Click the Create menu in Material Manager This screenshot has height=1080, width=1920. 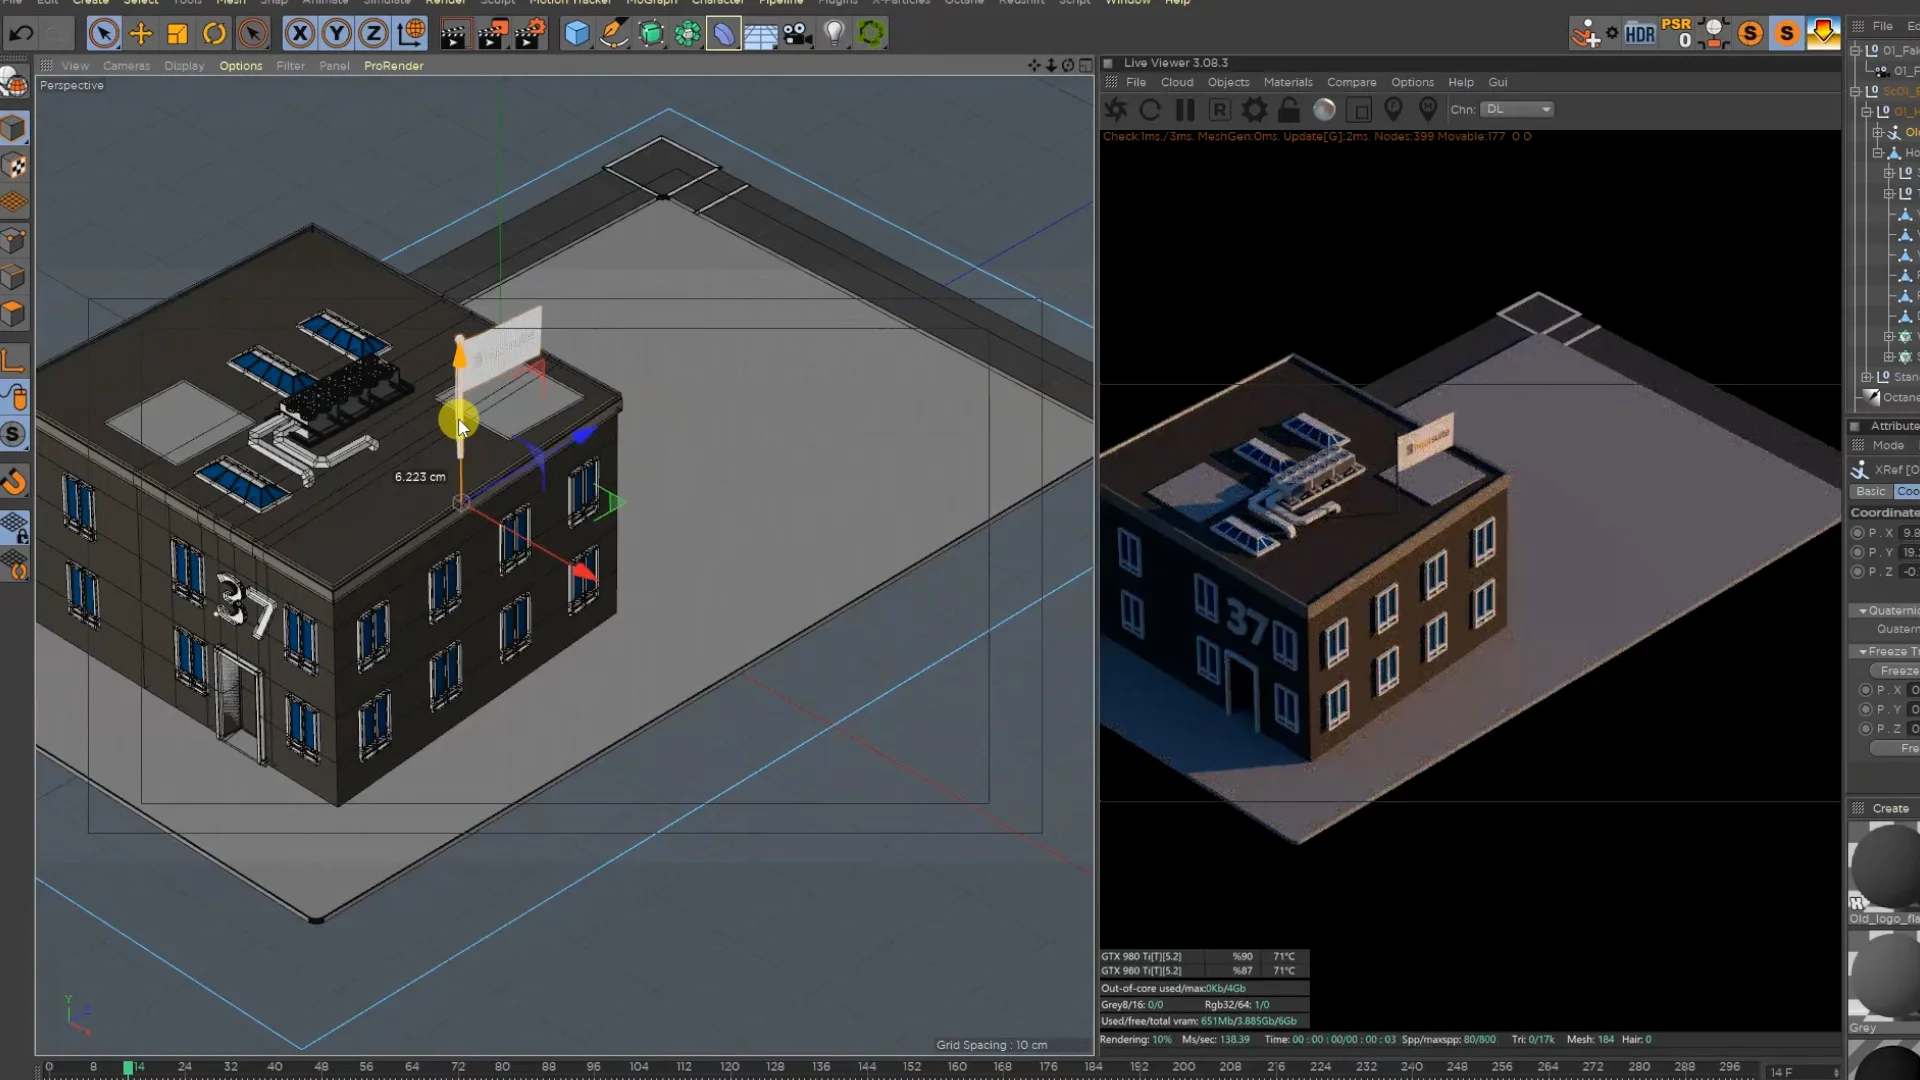(x=1890, y=809)
